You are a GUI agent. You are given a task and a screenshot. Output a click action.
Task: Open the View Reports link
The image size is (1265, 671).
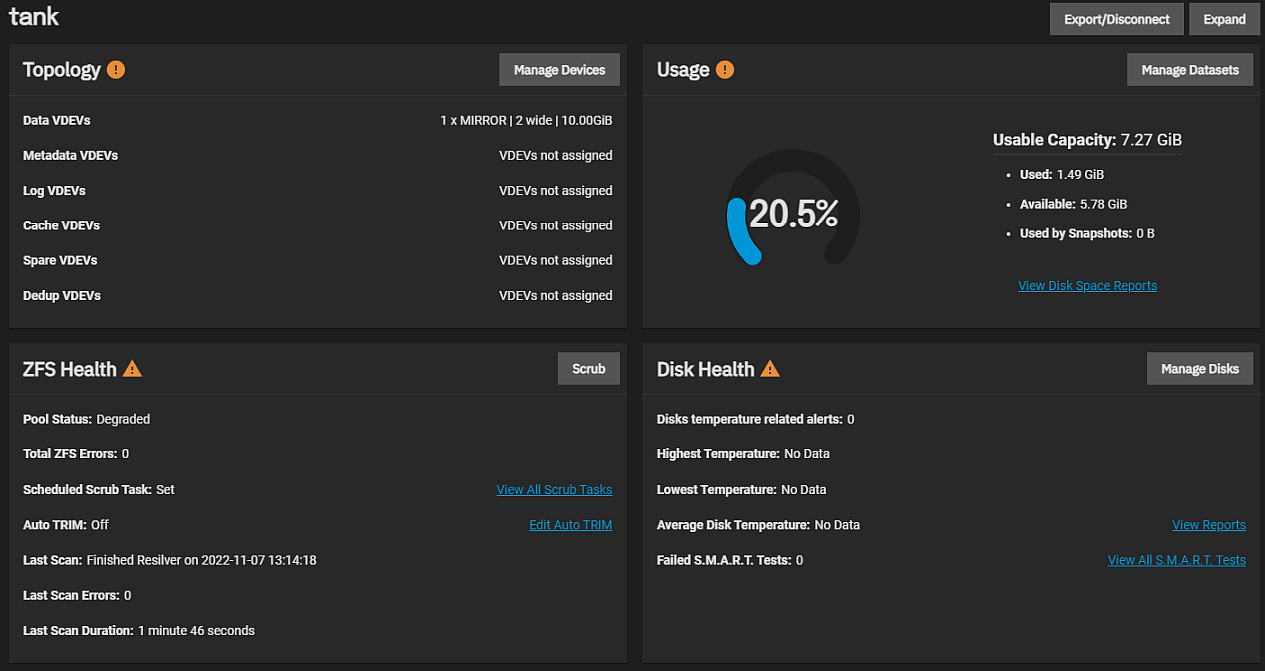1208,525
